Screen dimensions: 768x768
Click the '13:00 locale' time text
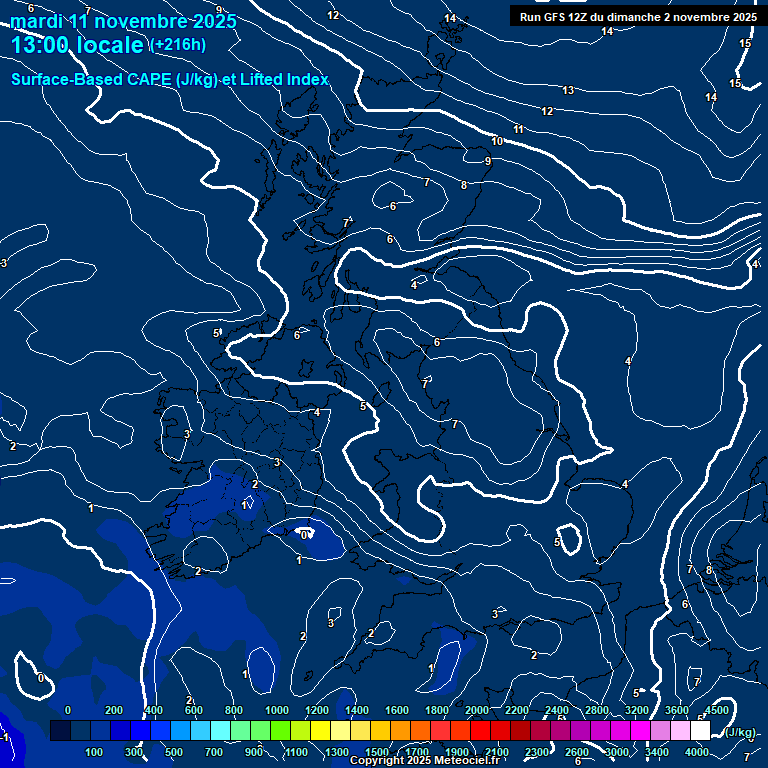[x=77, y=45]
